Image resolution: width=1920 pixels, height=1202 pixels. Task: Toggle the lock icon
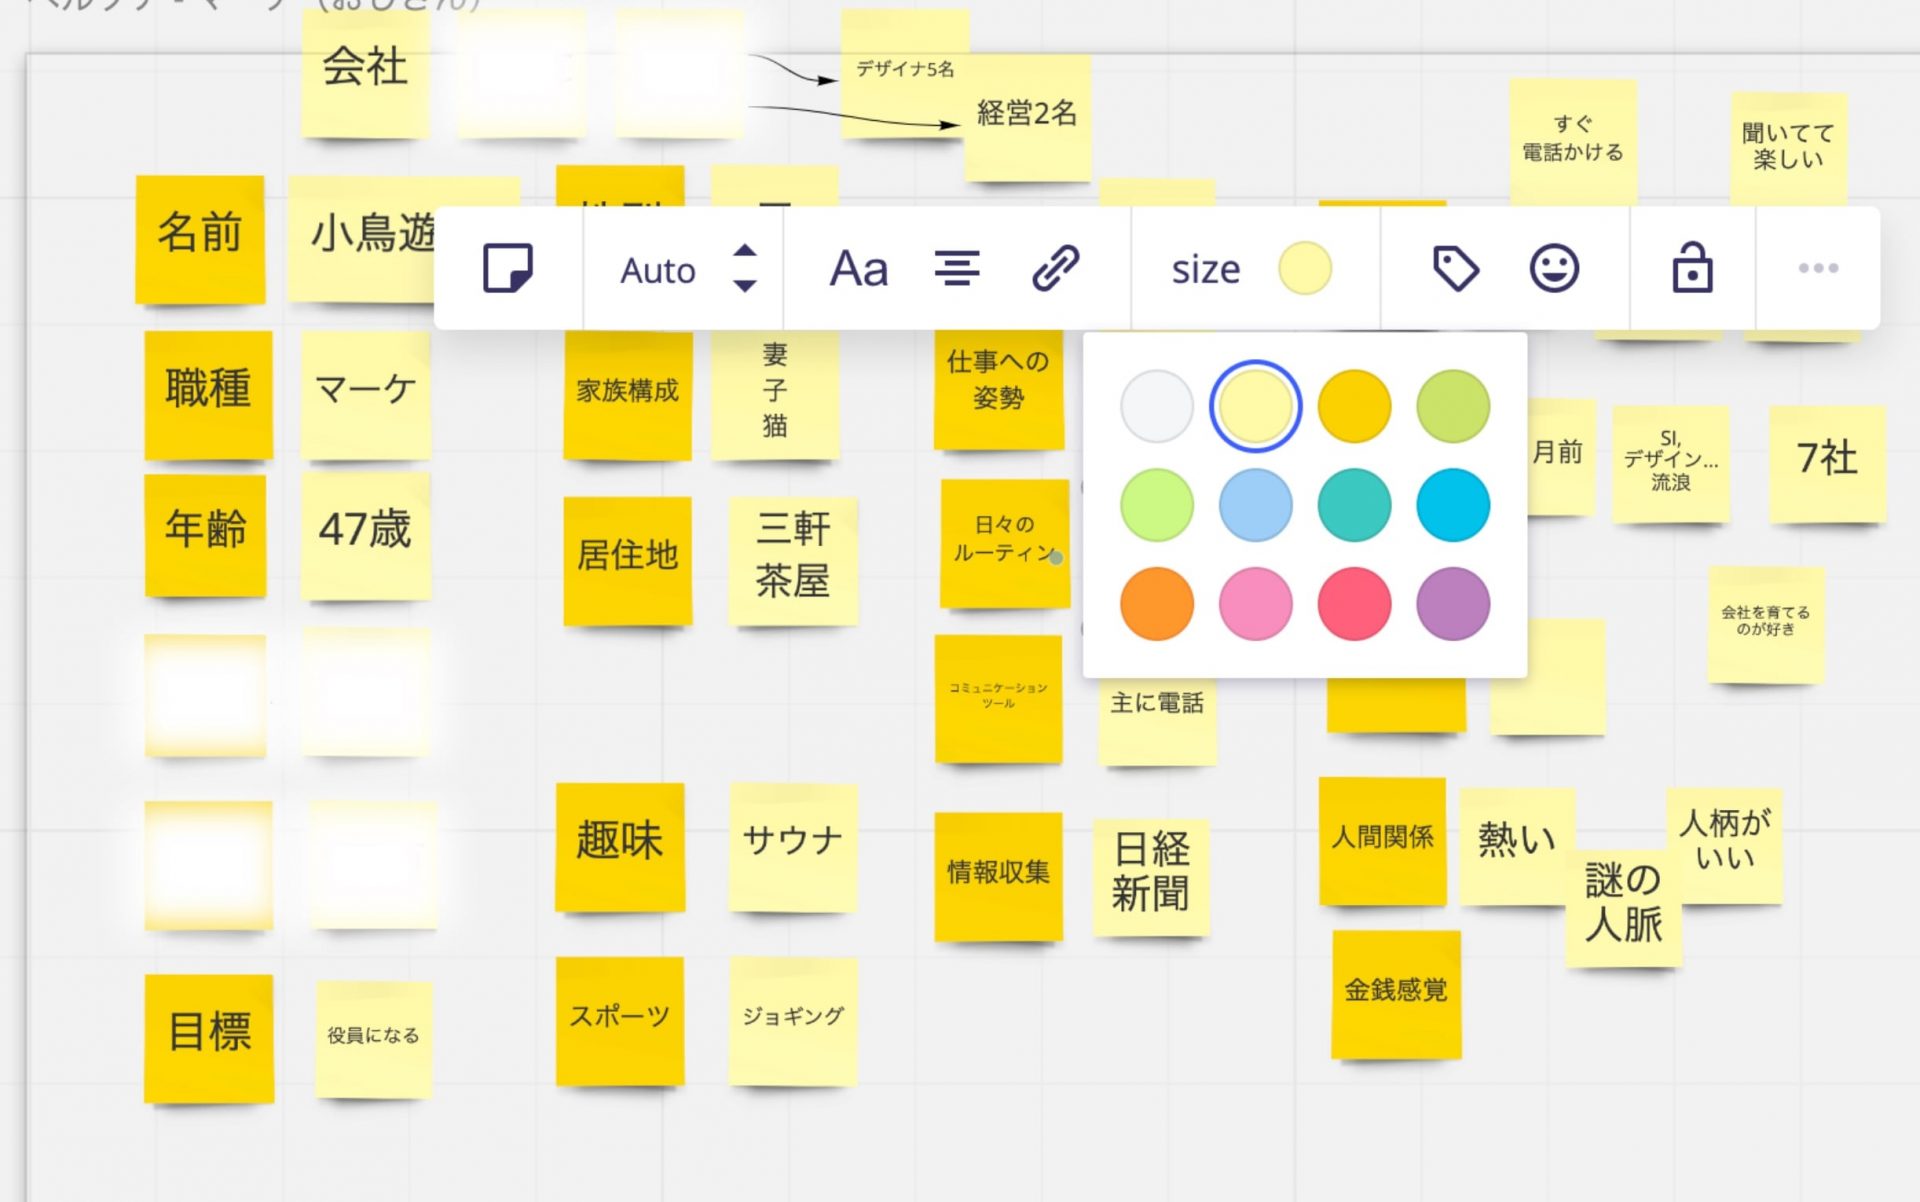click(x=1692, y=268)
